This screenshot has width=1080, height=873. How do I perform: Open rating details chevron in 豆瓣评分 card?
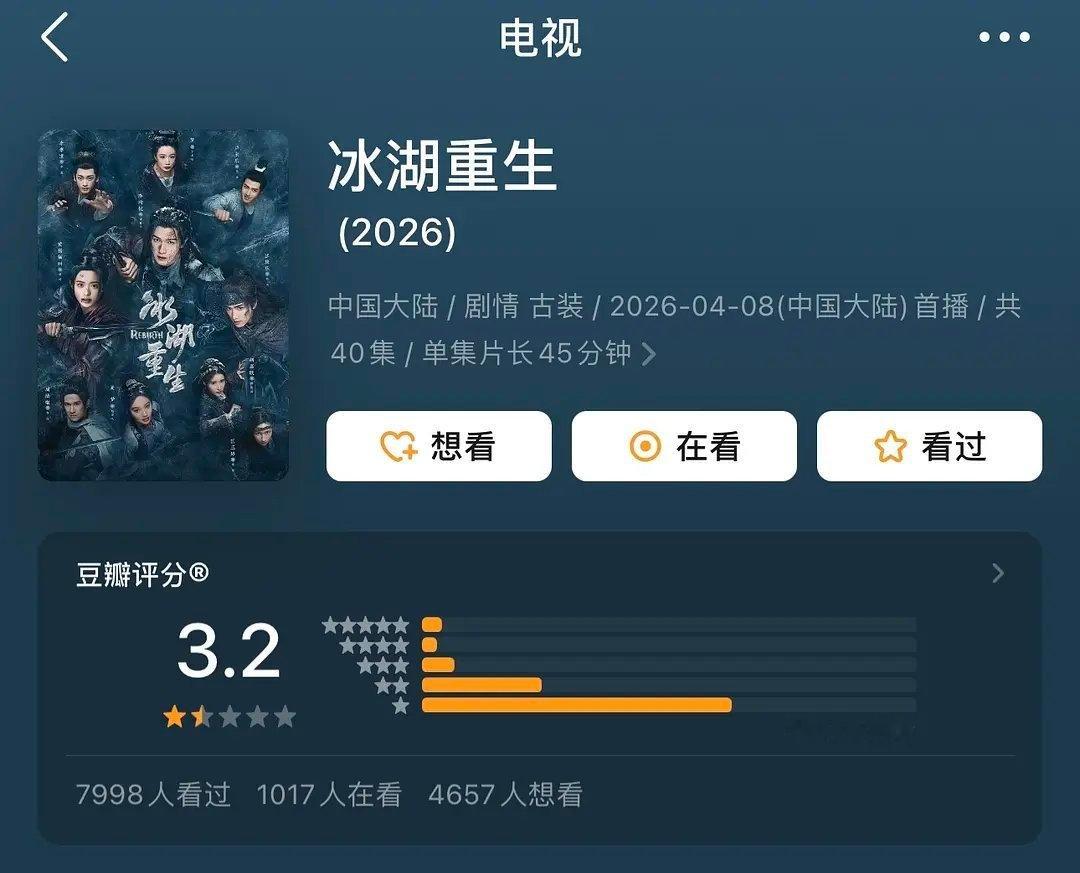point(998,573)
